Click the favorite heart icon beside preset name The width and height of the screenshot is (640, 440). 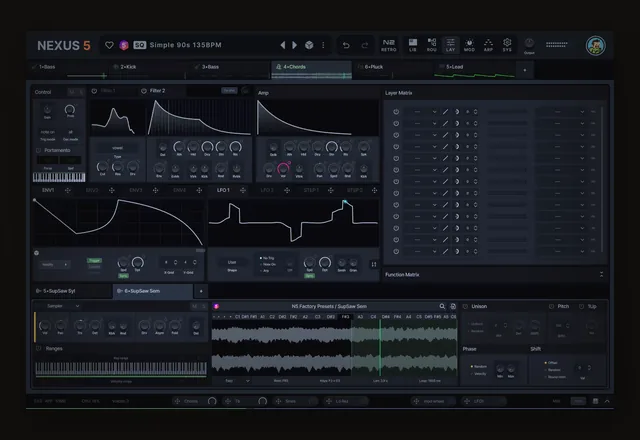(109, 45)
